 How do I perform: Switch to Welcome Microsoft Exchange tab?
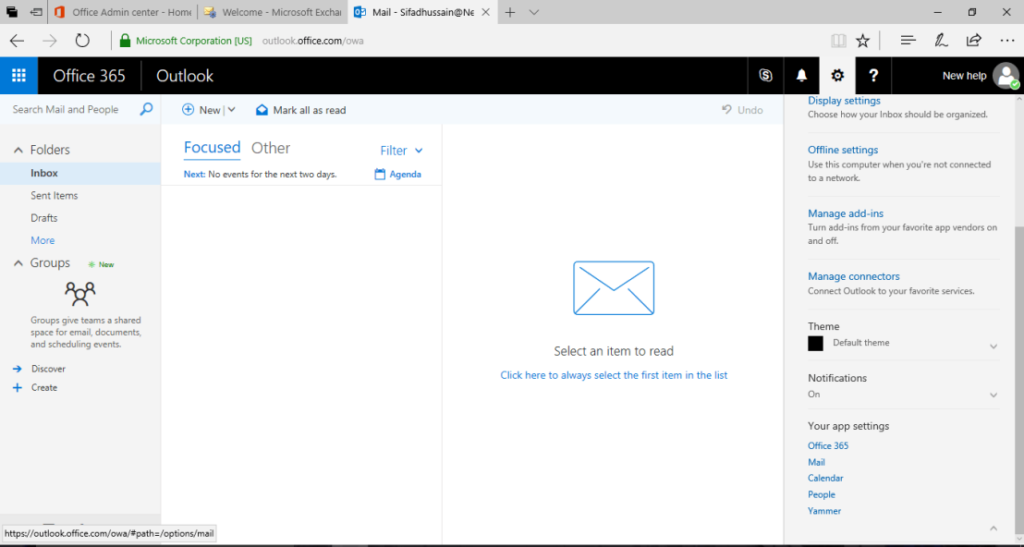tap(273, 12)
